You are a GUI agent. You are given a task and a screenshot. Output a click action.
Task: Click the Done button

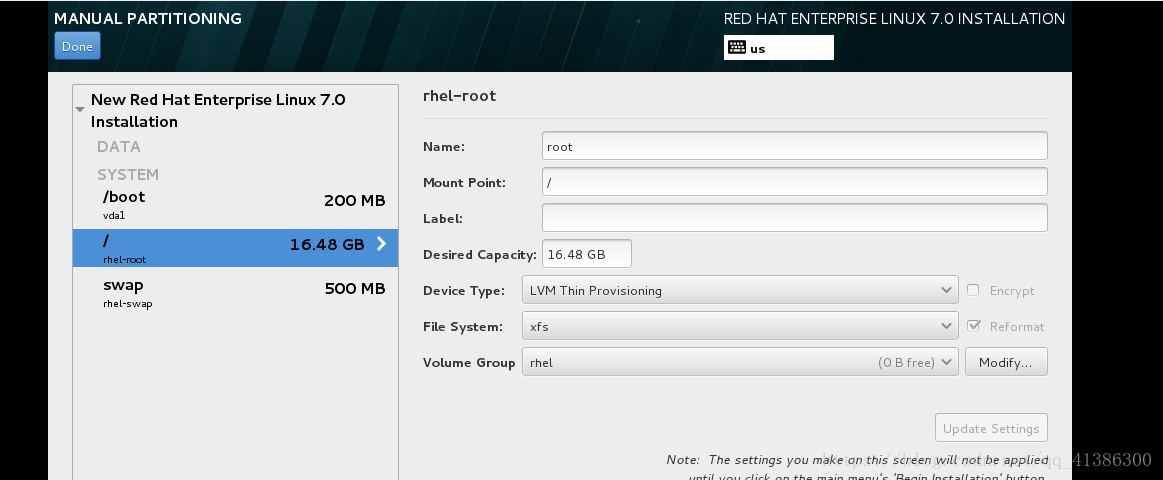point(77,46)
